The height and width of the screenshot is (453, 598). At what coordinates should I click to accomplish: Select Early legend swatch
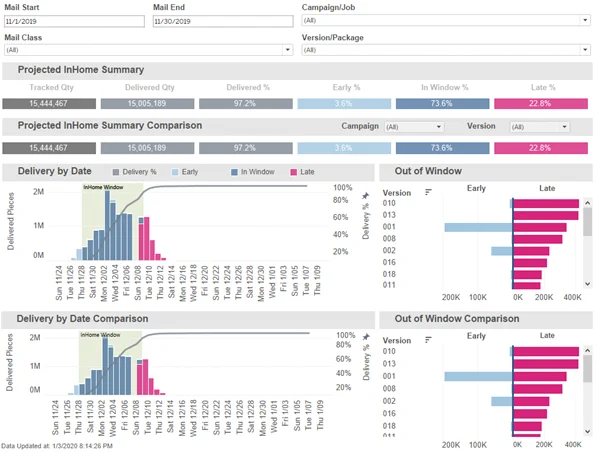tap(175, 172)
